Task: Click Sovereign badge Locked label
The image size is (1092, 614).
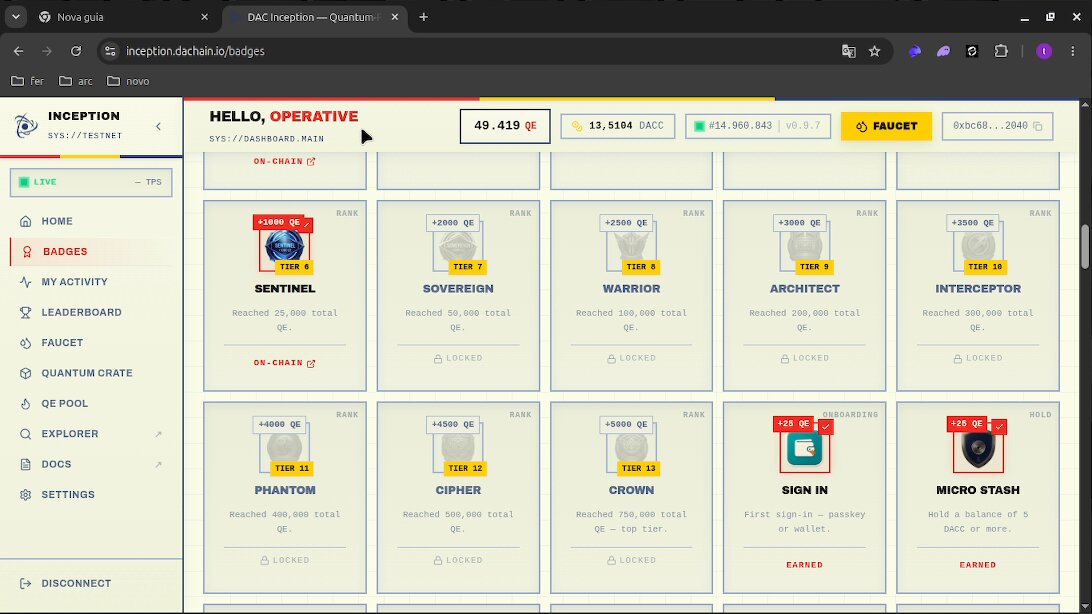Action: pos(458,359)
